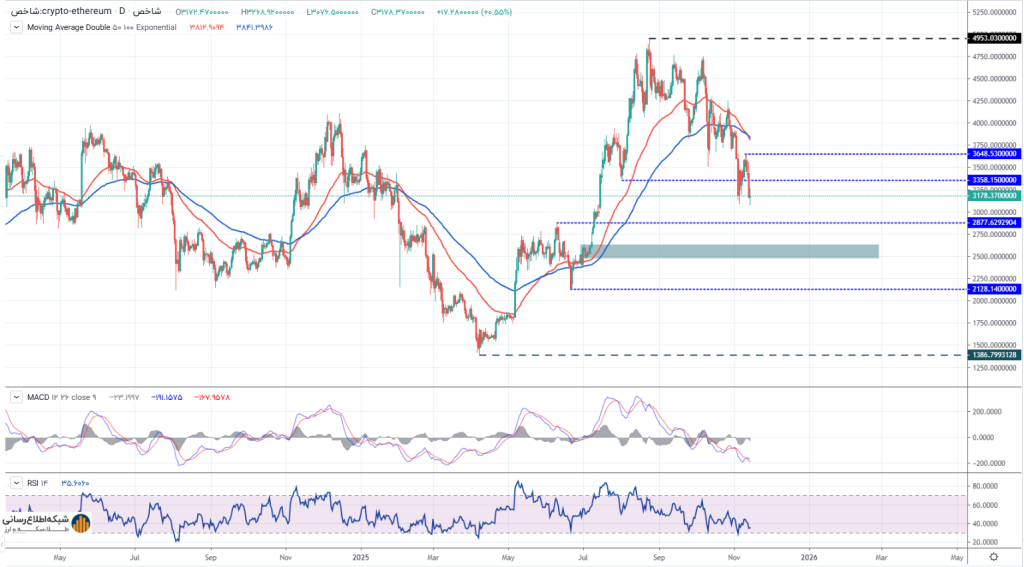Image resolution: width=1024 pixels, height=567 pixels.
Task: Click the 3358.15 blue price level tag
Action: pyautogui.click(x=994, y=180)
